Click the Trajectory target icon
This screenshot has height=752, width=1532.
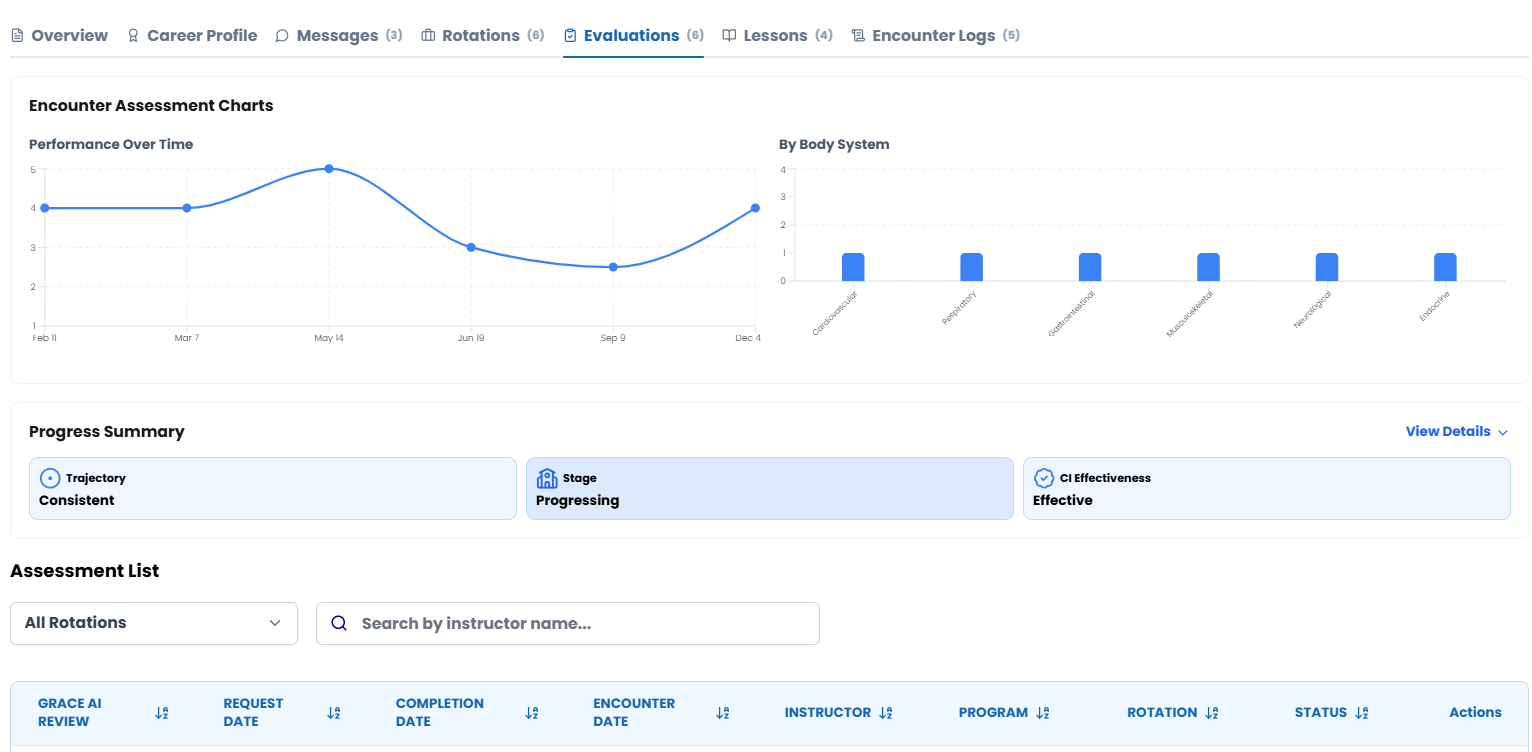click(50, 478)
